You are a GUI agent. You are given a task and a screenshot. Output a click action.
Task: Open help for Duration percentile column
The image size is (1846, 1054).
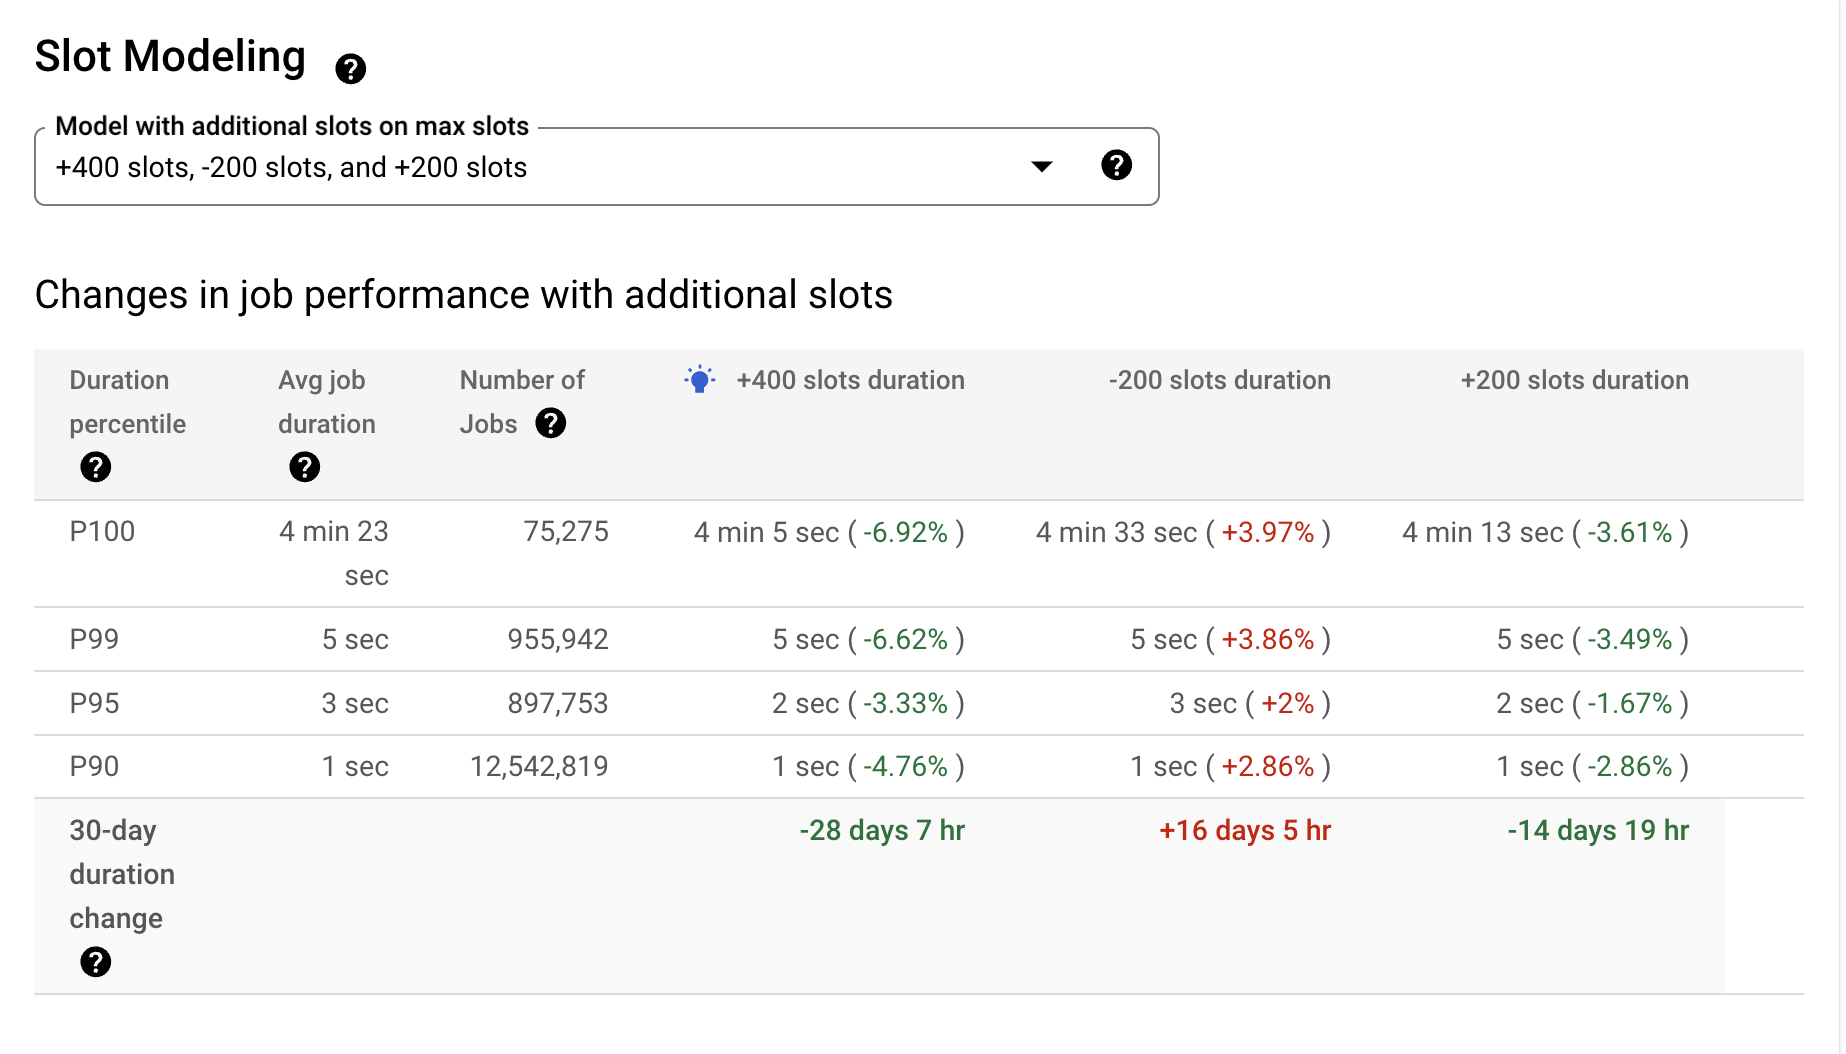click(95, 467)
